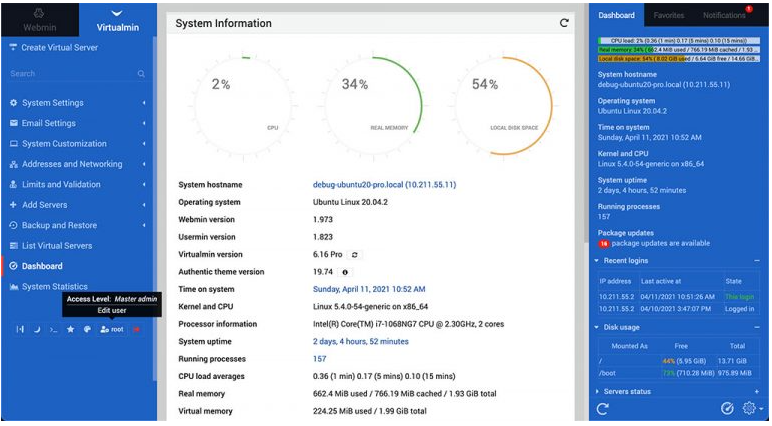Click List Virtual Servers icon
Viewport: 772px width, 426px height.
(14, 246)
